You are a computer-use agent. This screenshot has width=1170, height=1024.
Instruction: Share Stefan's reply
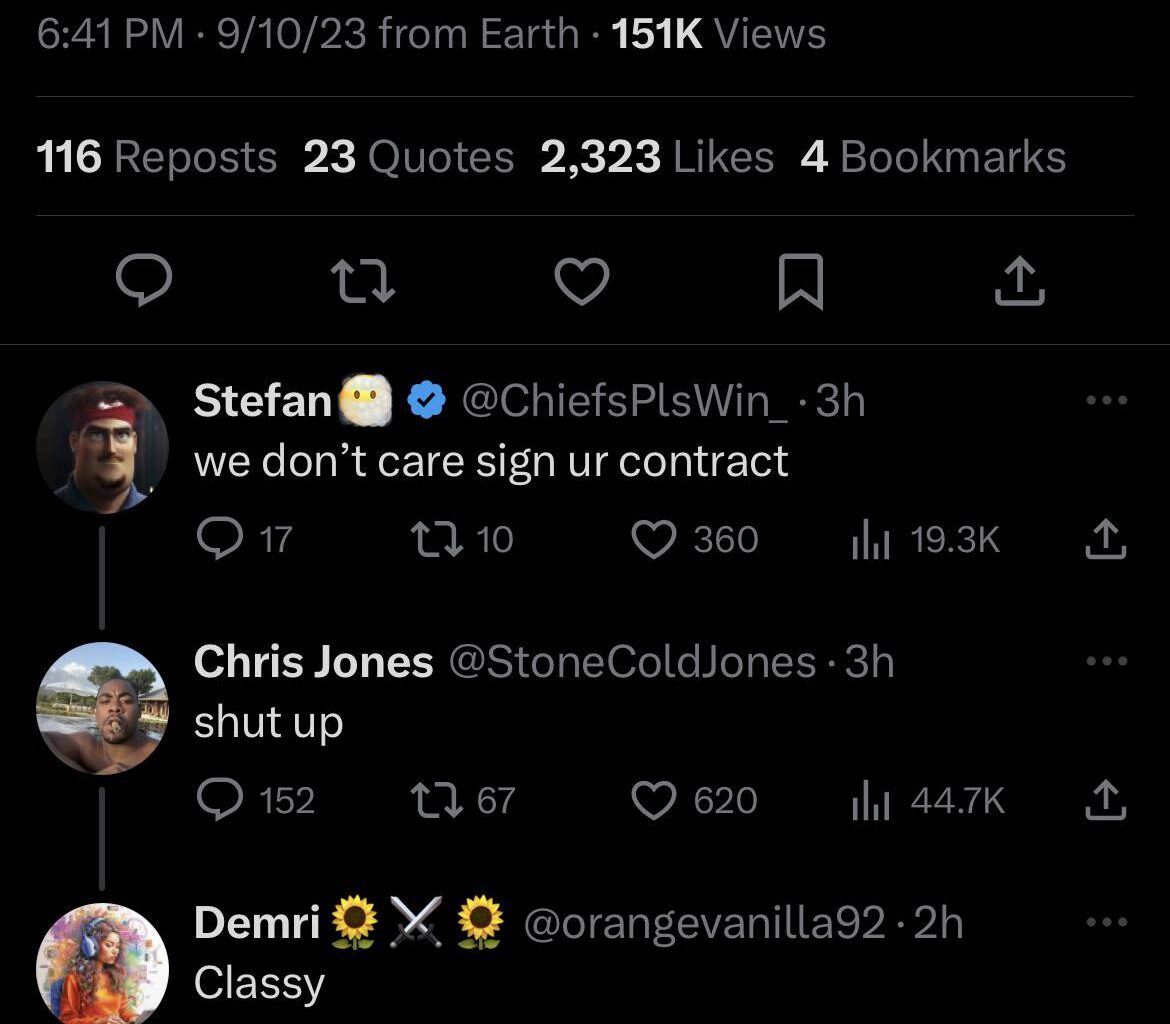point(1104,540)
